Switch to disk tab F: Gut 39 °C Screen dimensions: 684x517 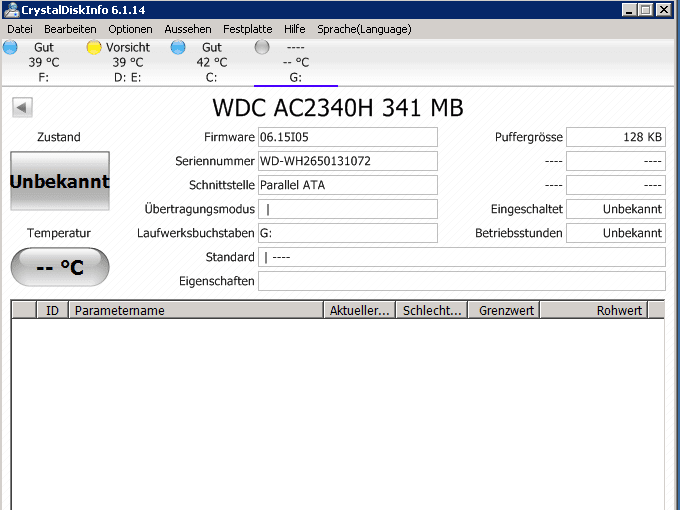pyautogui.click(x=44, y=62)
